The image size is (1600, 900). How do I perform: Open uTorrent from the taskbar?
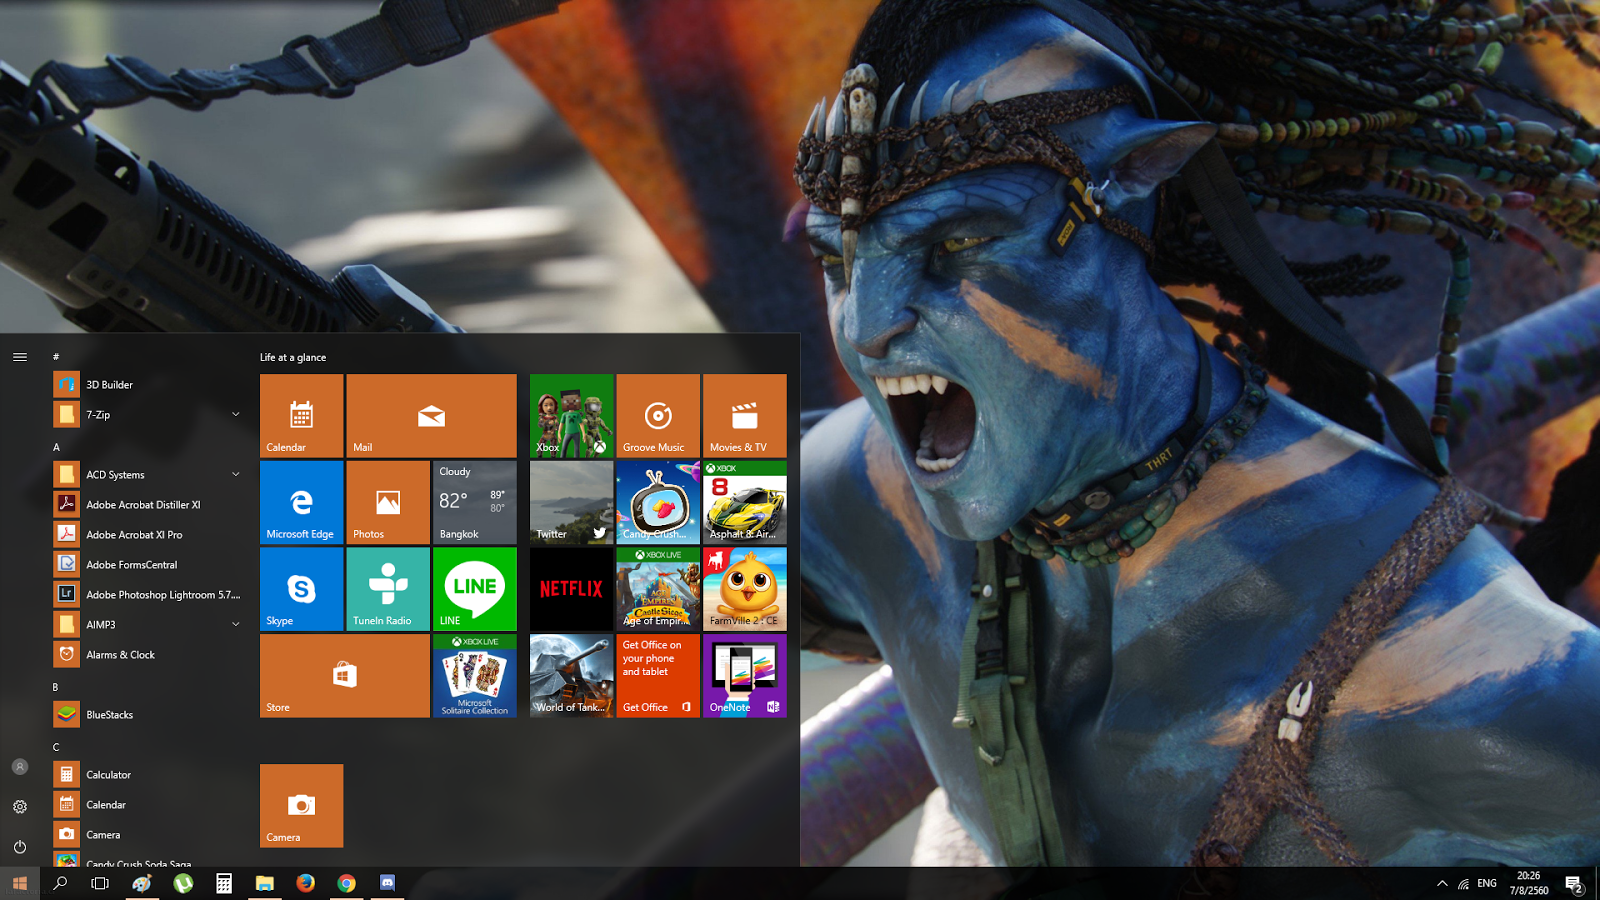click(183, 883)
